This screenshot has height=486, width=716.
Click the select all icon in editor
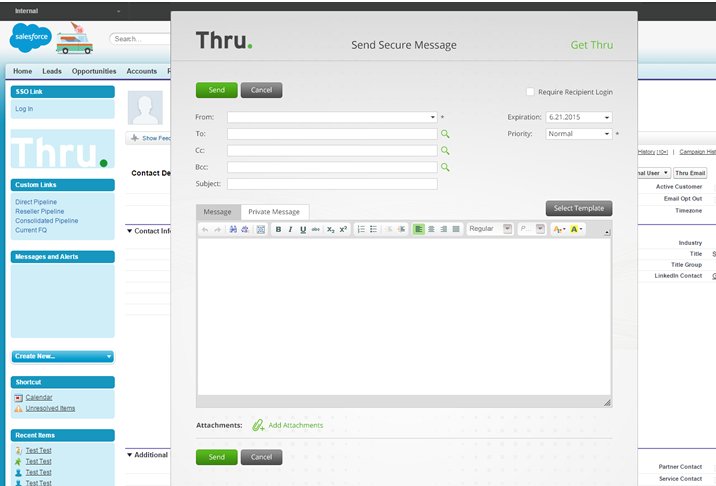260,229
